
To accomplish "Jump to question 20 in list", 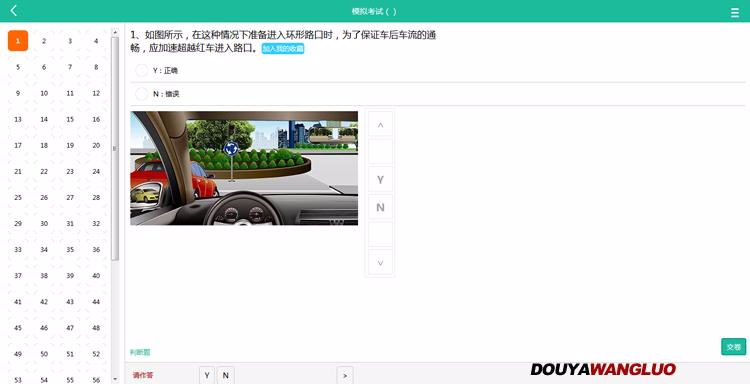I will click(96, 145).
